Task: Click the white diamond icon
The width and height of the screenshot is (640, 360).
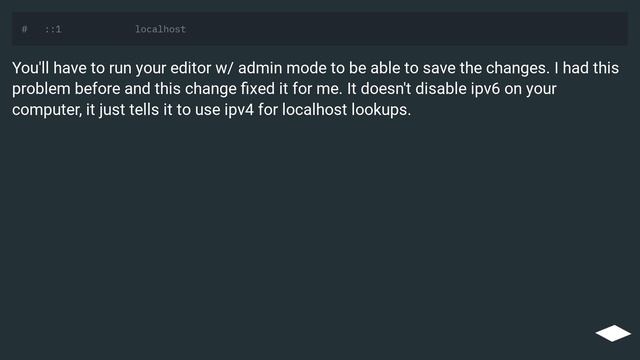Action: [x=613, y=333]
